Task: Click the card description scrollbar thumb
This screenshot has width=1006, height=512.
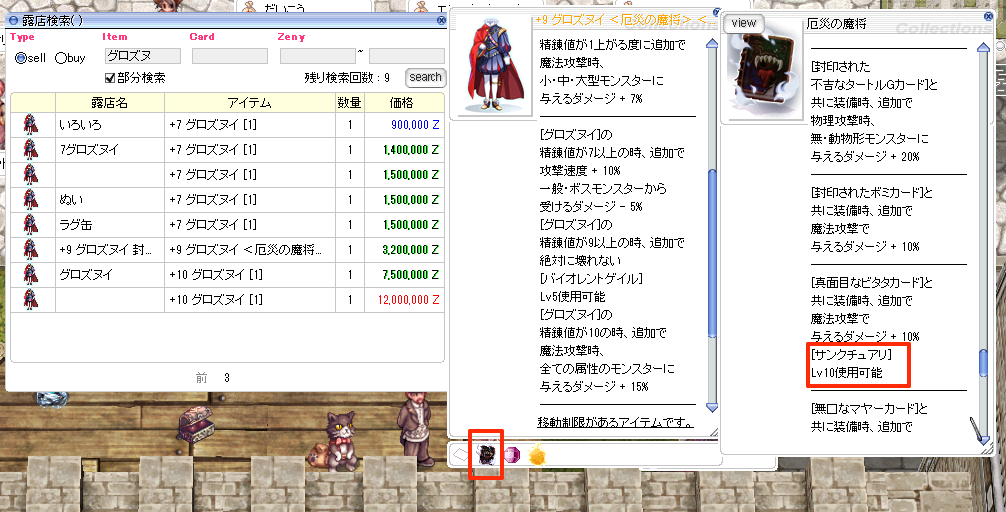Action: coord(984,361)
